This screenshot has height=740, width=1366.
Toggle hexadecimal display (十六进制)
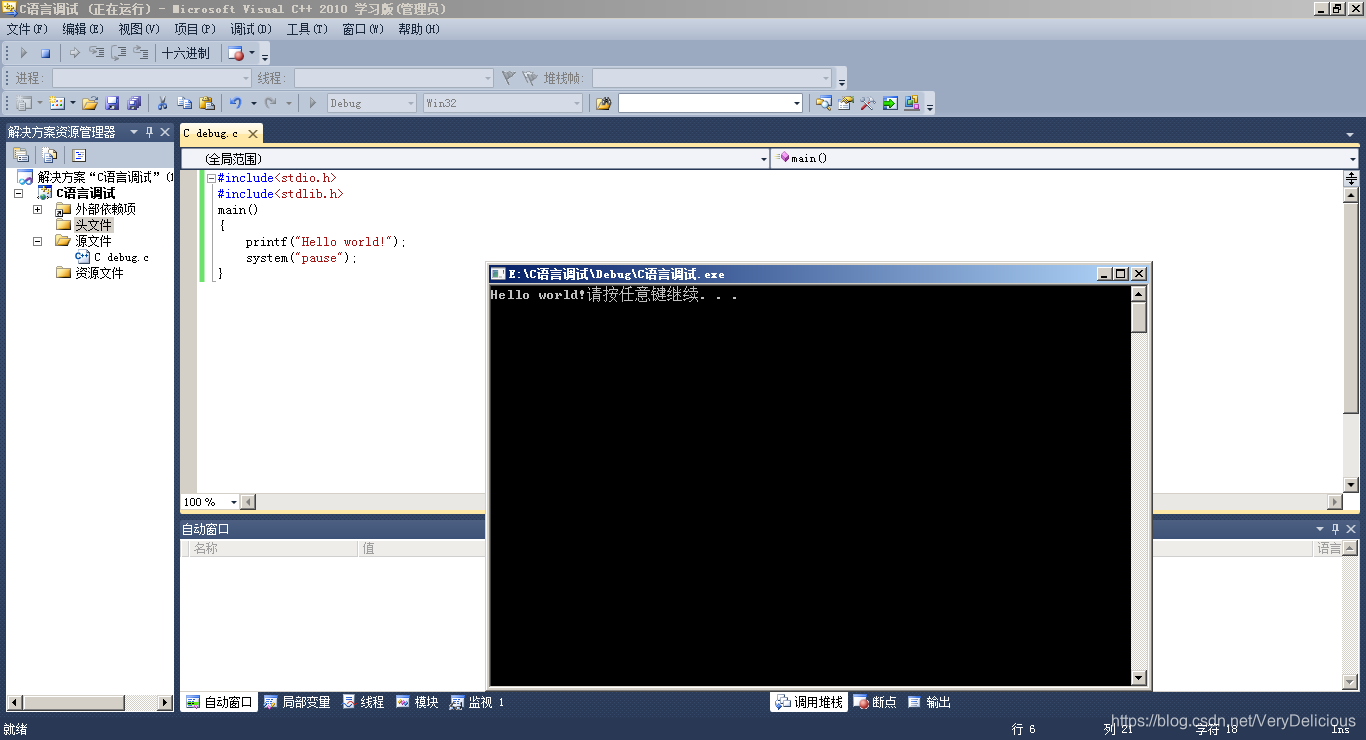[x=186, y=53]
